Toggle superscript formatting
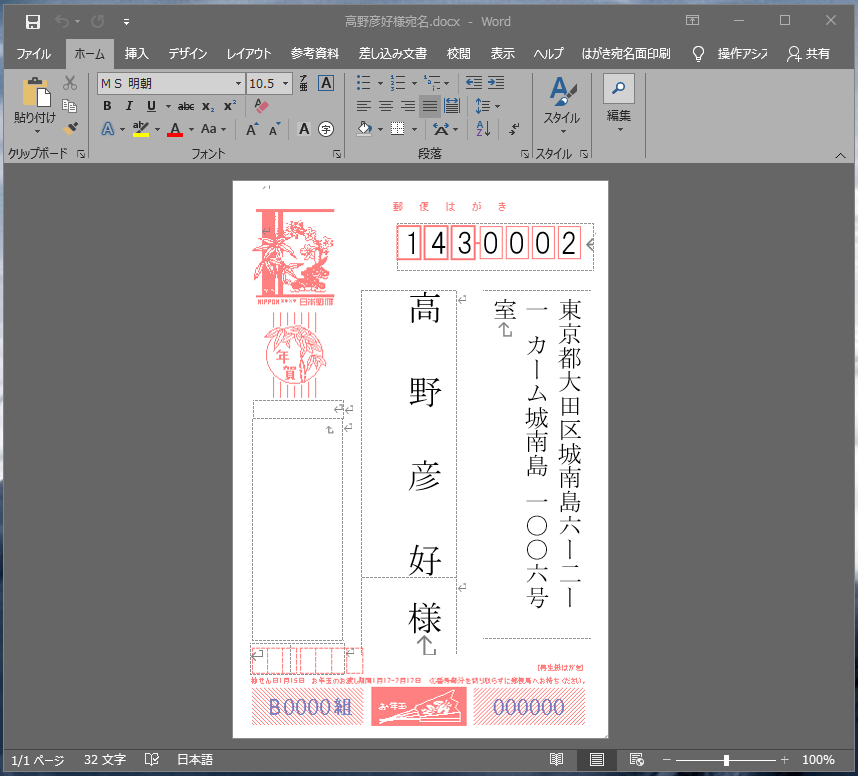Screen dimensions: 858x776 click(x=230, y=106)
